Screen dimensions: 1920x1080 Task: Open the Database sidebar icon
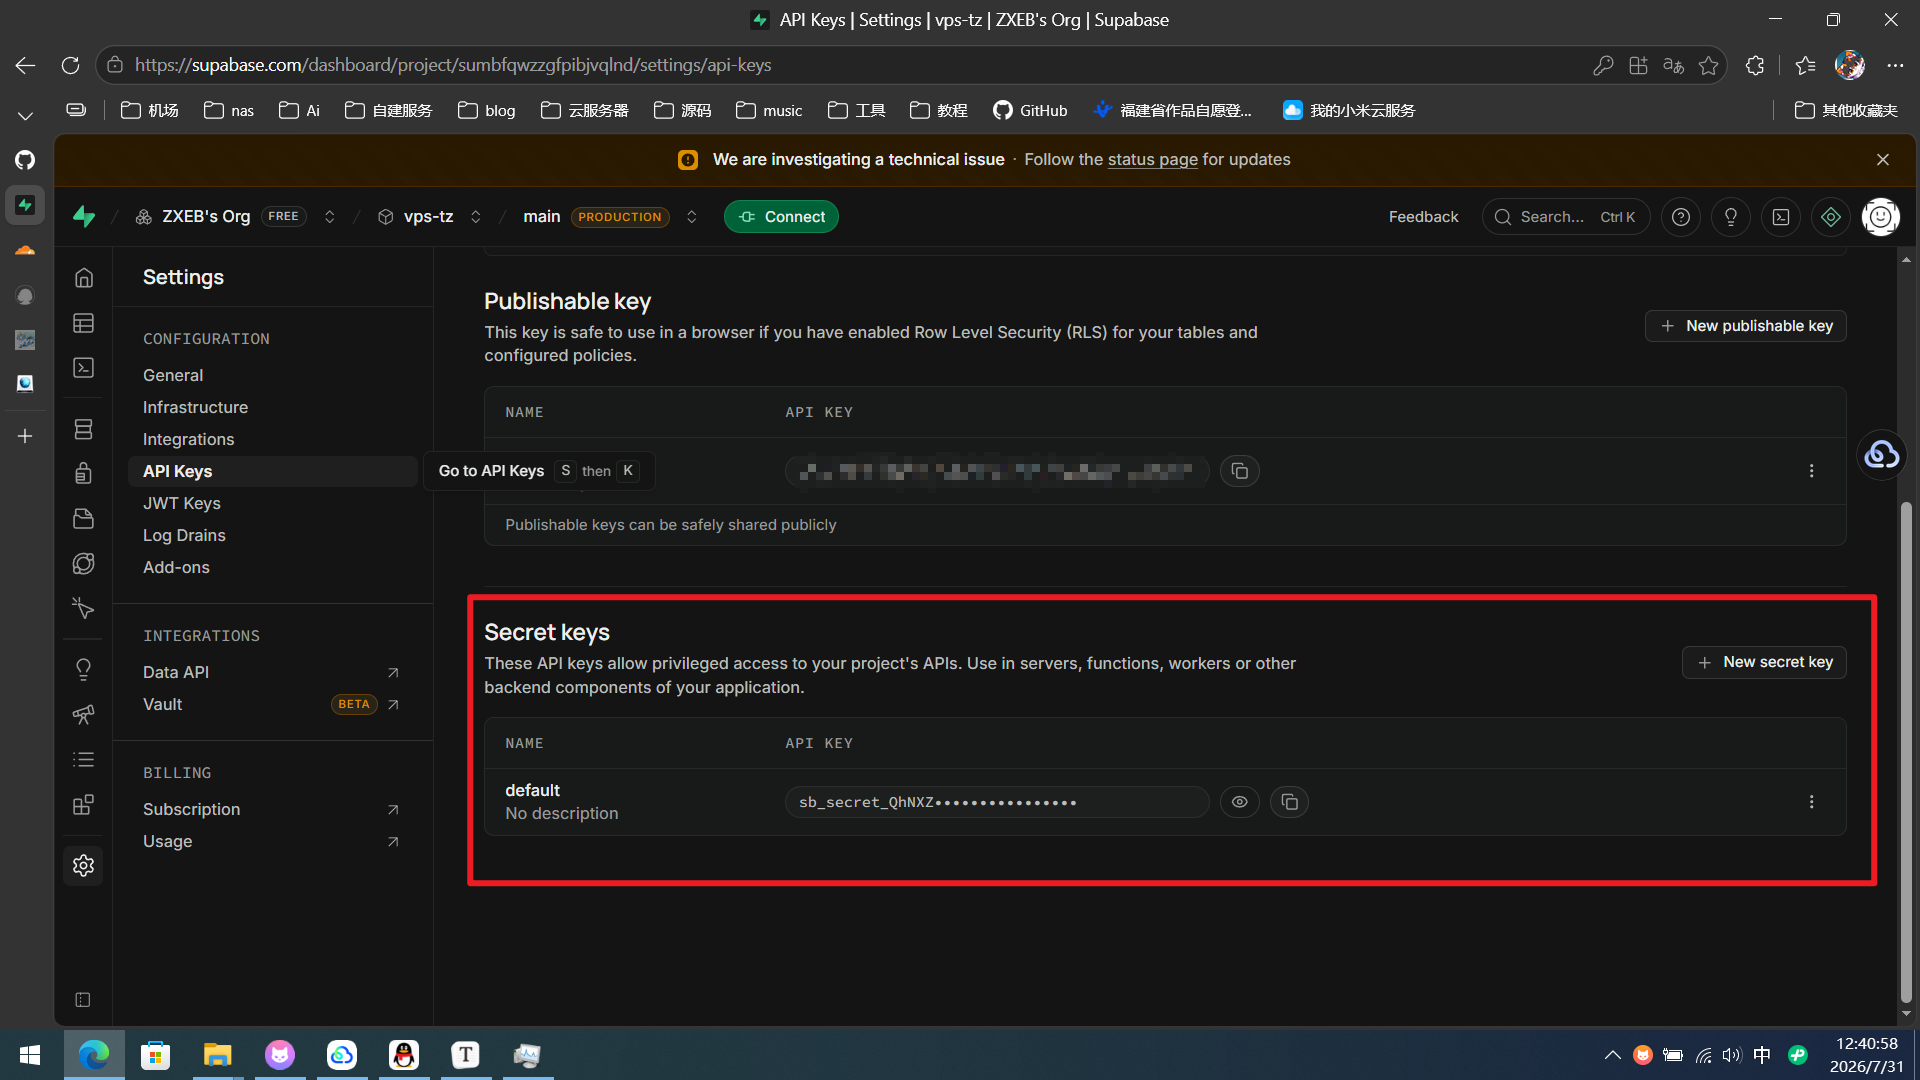click(84, 429)
